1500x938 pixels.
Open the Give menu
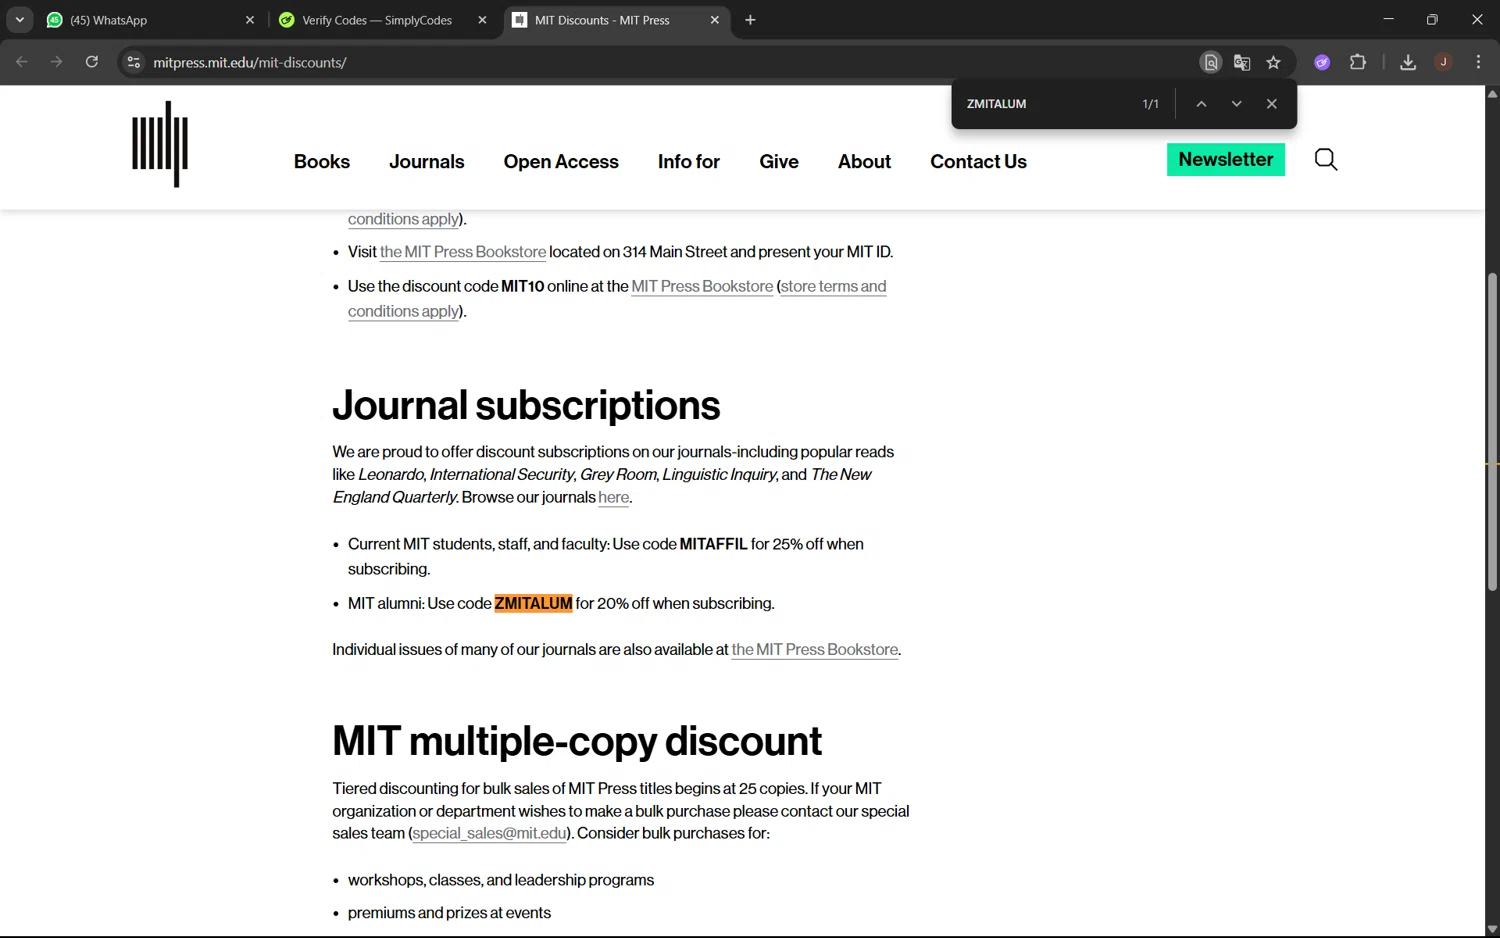(x=779, y=162)
